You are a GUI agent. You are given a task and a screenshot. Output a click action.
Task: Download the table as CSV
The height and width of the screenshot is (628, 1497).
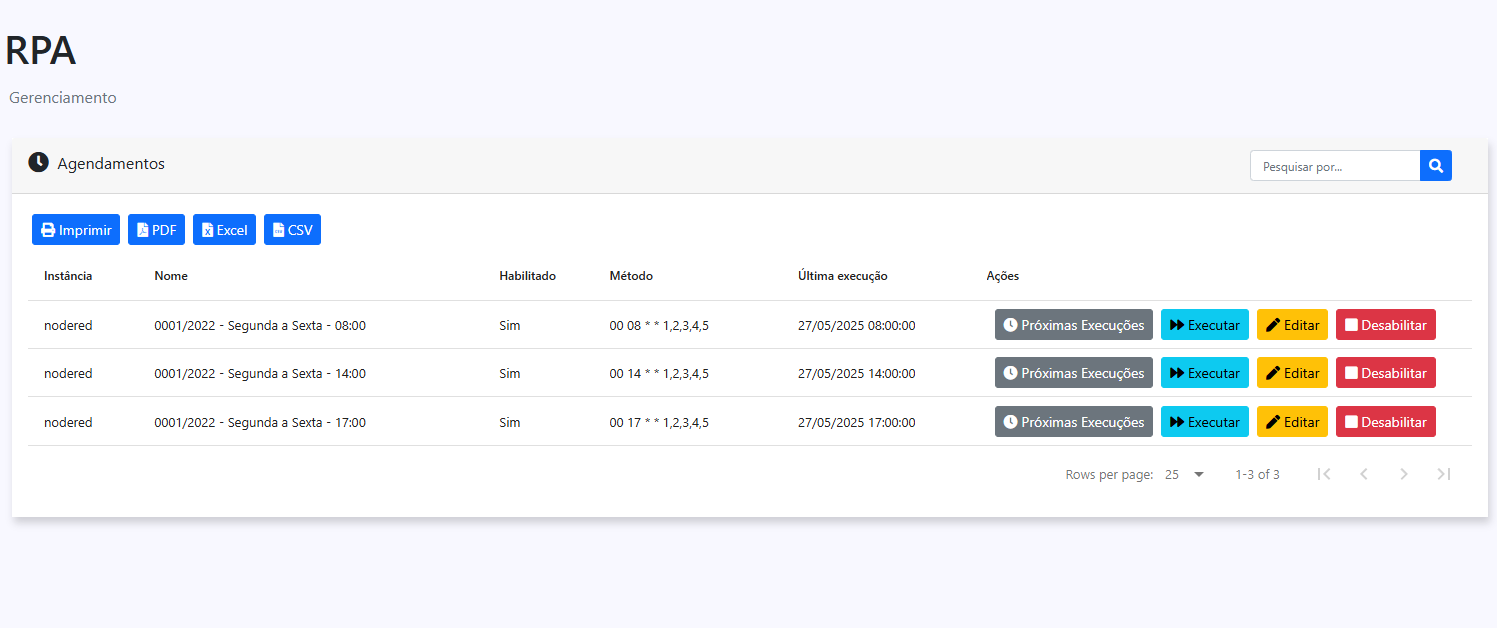coord(292,230)
